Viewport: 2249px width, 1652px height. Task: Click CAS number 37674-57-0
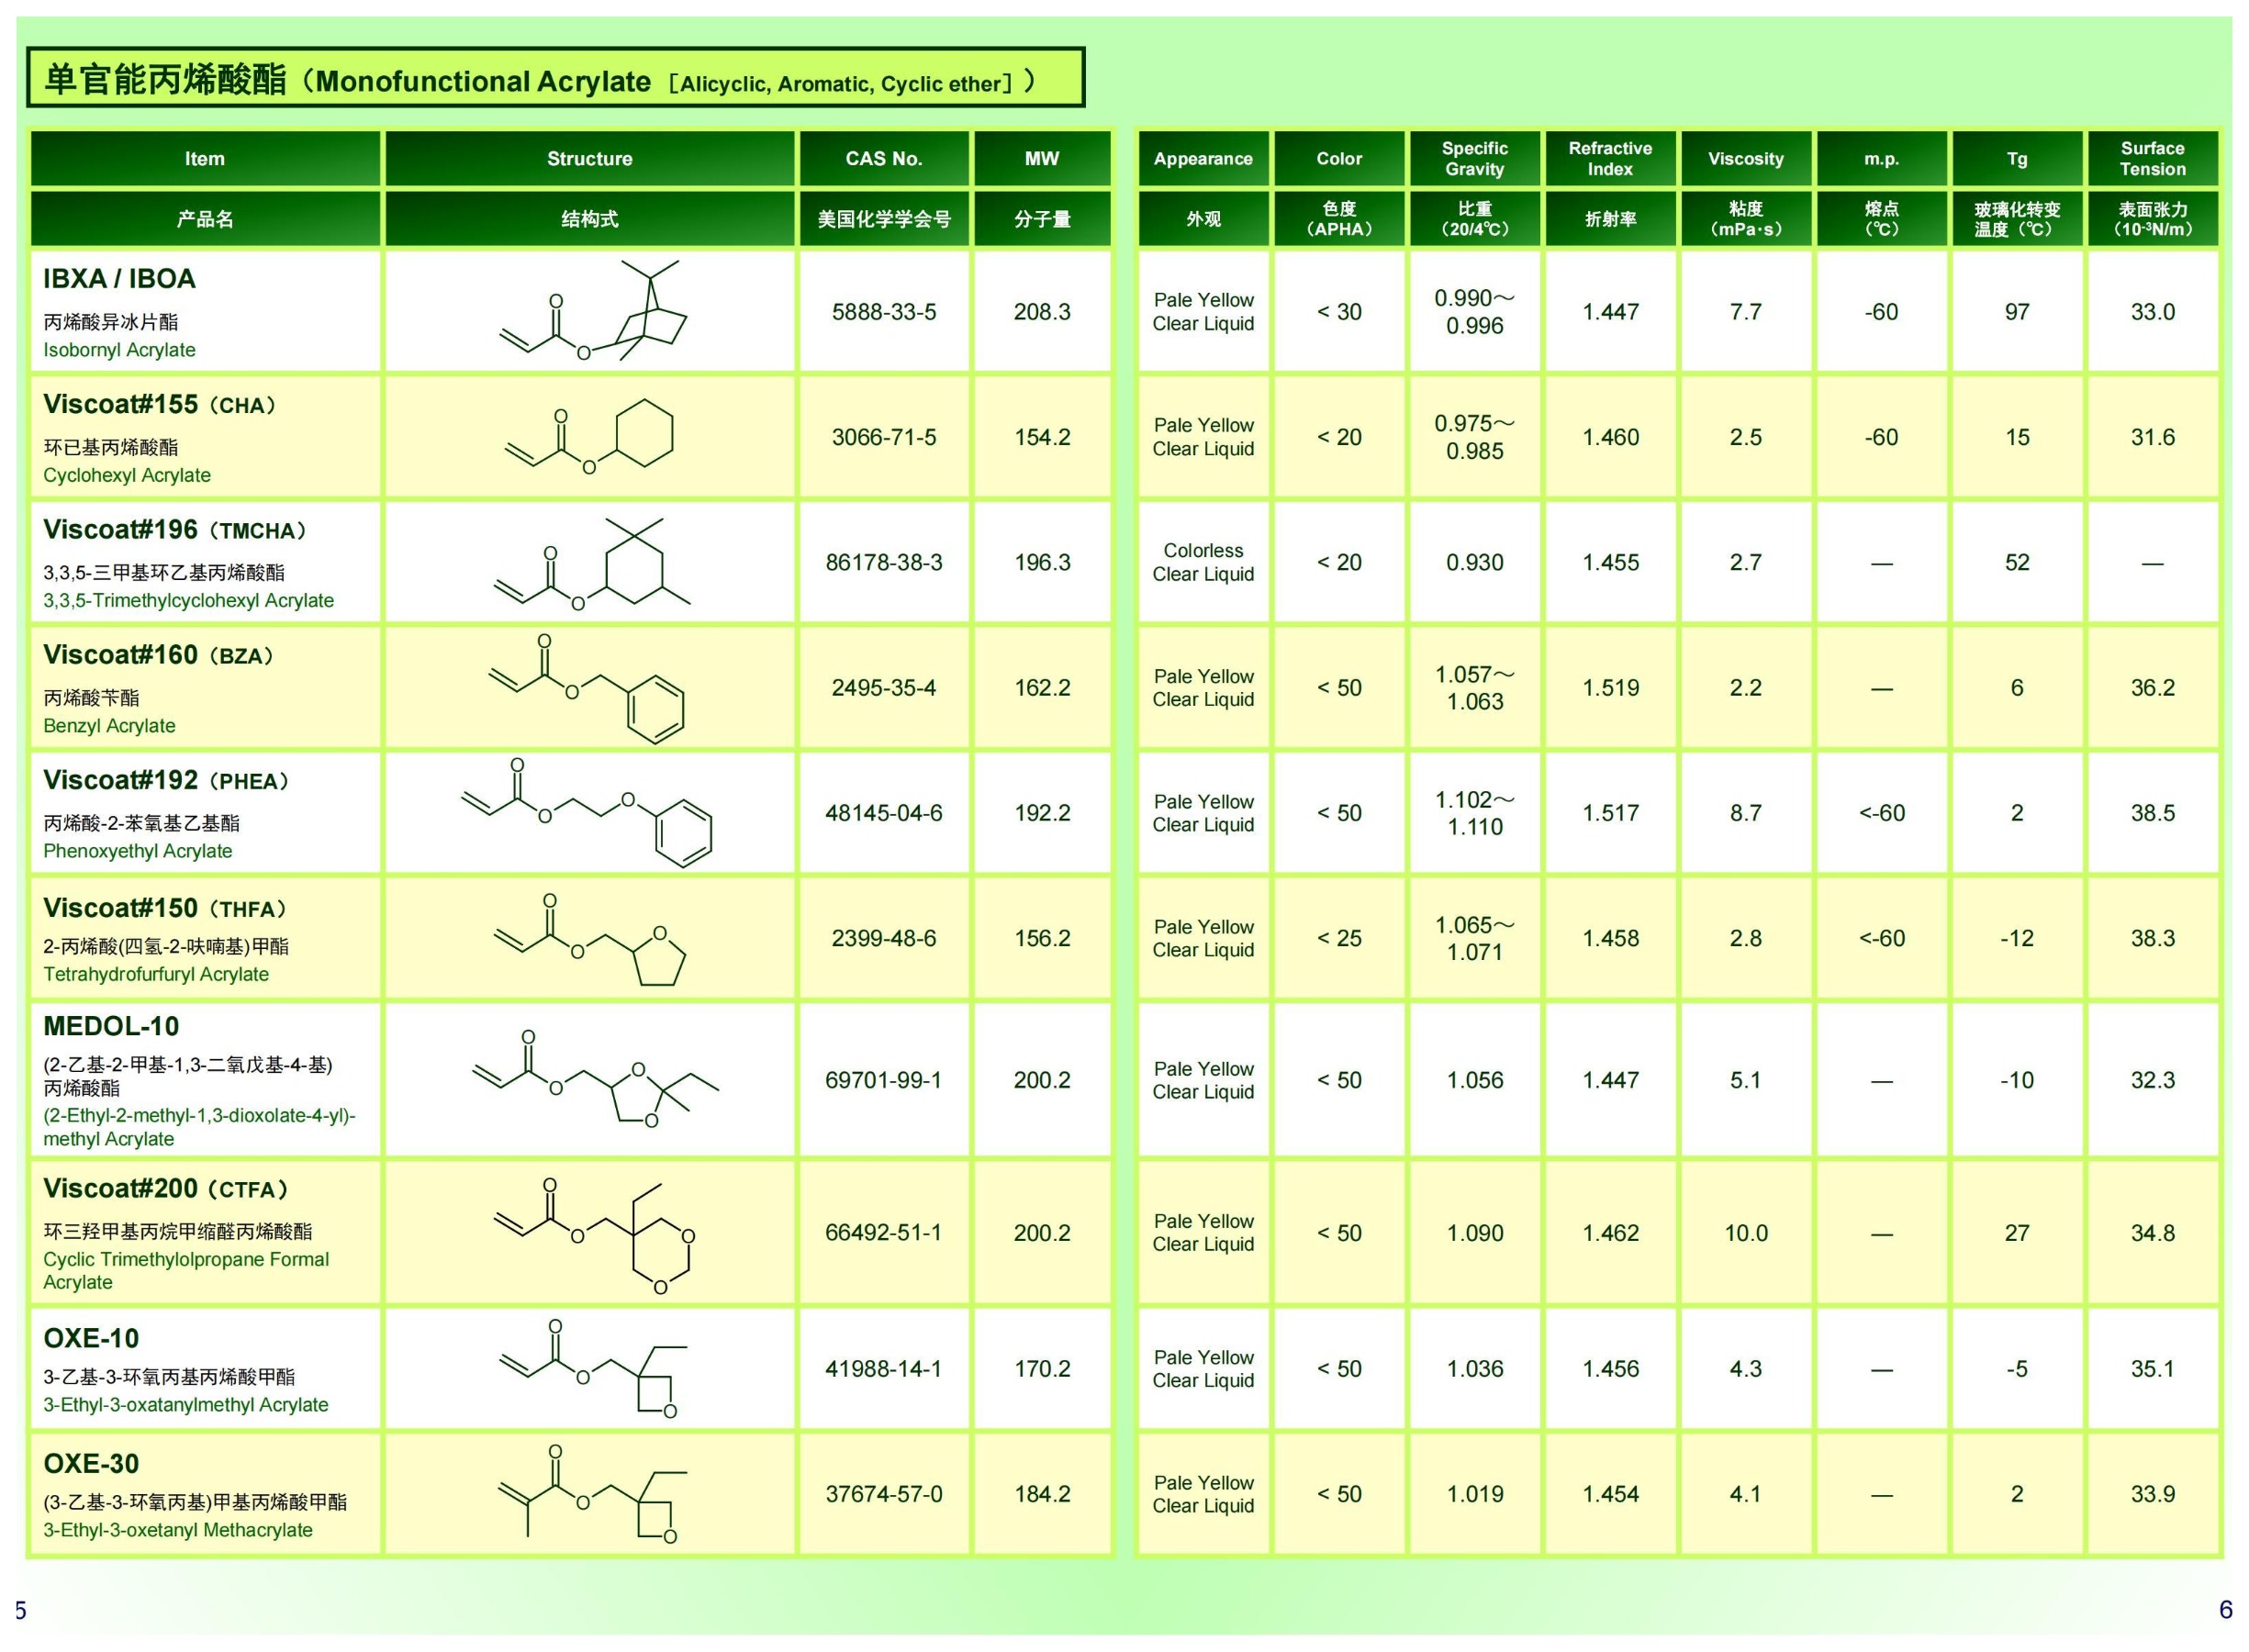coord(884,1494)
